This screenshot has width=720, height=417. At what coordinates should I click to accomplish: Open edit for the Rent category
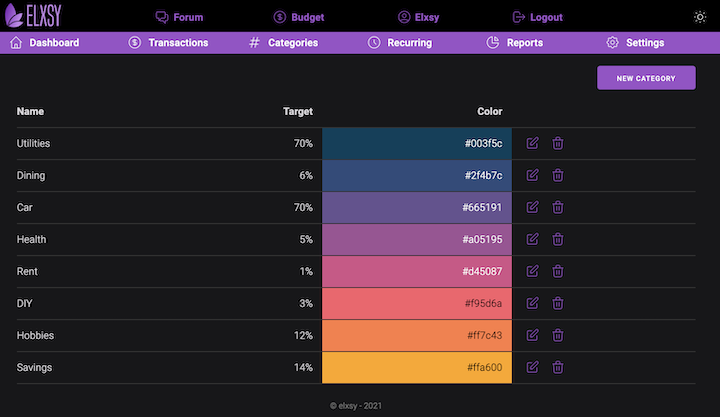pos(532,271)
